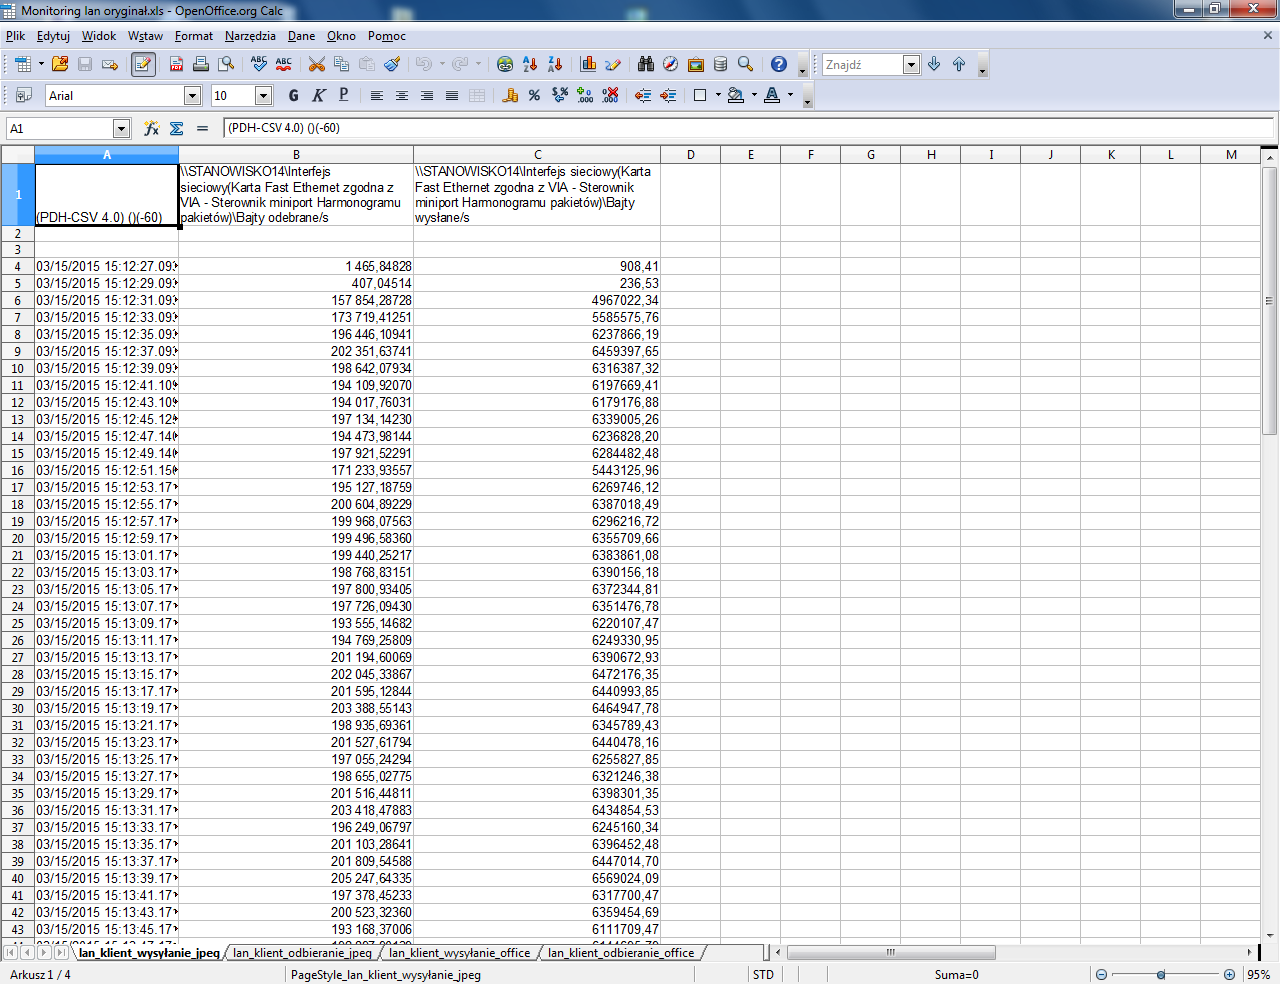
Task: Insert a chart using the chart icon
Action: click(588, 64)
